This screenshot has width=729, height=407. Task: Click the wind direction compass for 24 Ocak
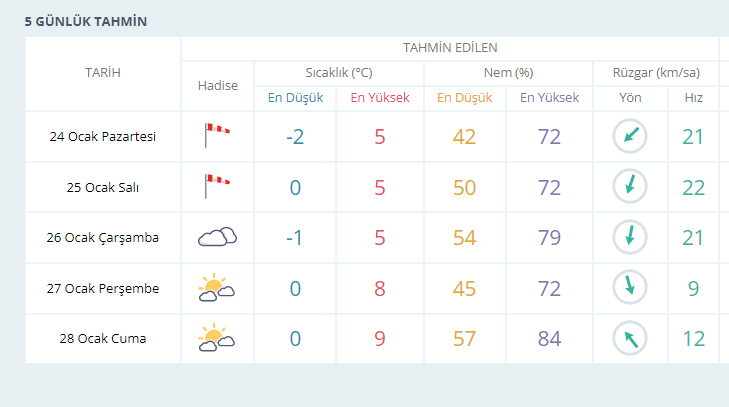(630, 136)
